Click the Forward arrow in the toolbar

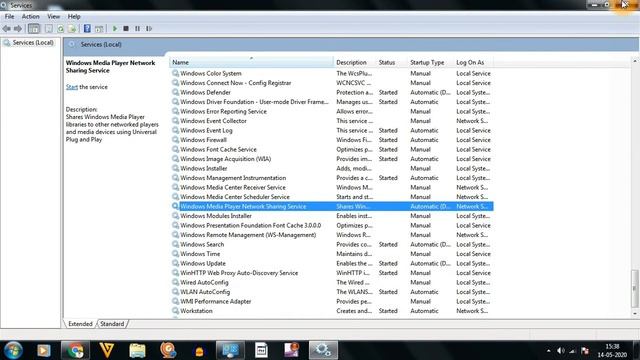(x=18, y=29)
